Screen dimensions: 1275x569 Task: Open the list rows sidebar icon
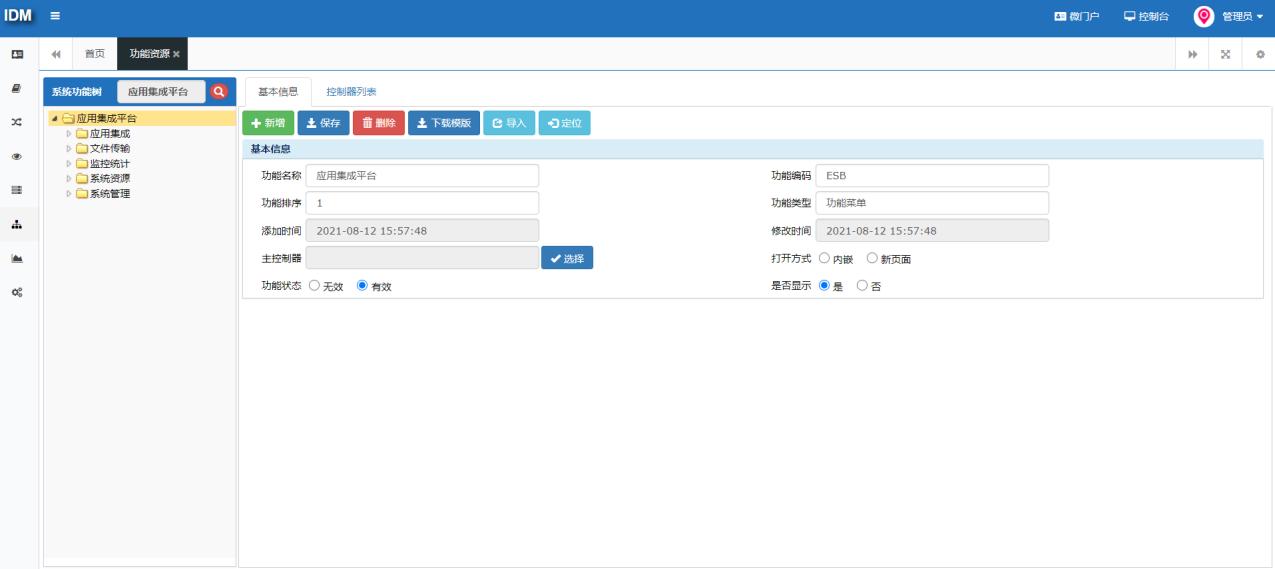click(x=17, y=190)
